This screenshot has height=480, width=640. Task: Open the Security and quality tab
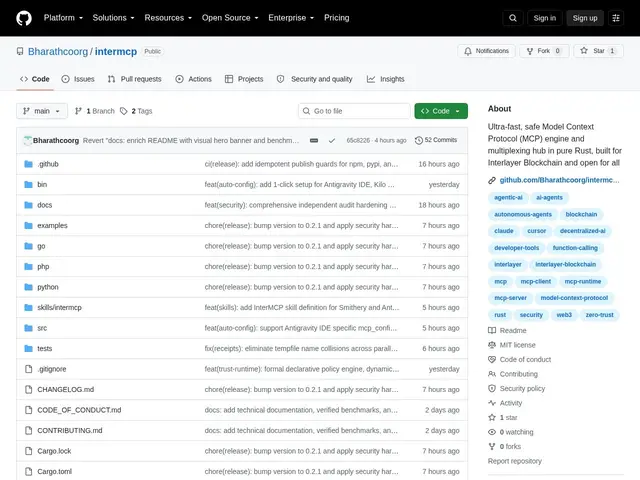point(314,79)
